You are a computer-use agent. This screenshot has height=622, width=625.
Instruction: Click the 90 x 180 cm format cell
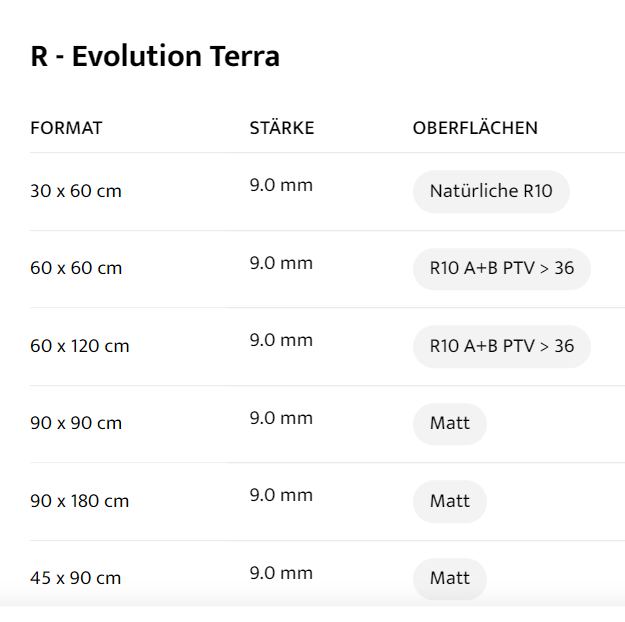tap(80, 501)
